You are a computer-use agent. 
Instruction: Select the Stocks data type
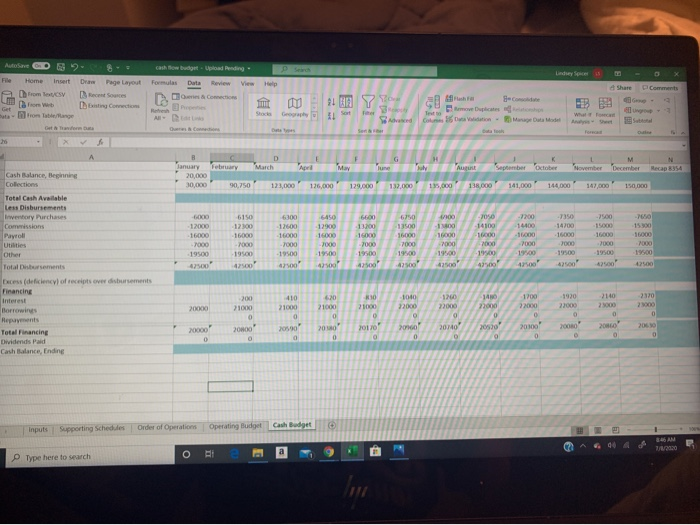pos(263,107)
